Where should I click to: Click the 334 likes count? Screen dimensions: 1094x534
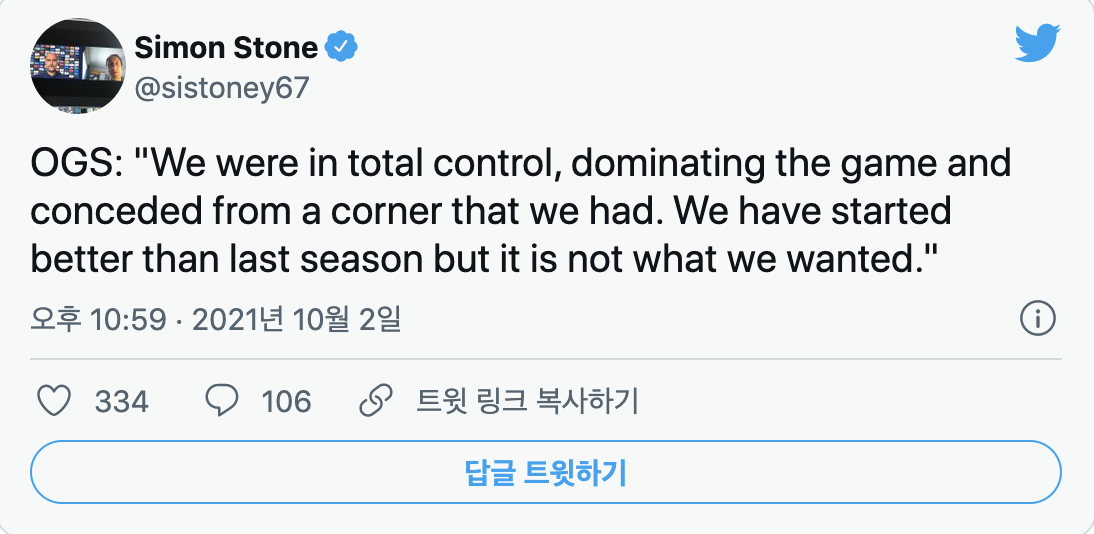[121, 402]
